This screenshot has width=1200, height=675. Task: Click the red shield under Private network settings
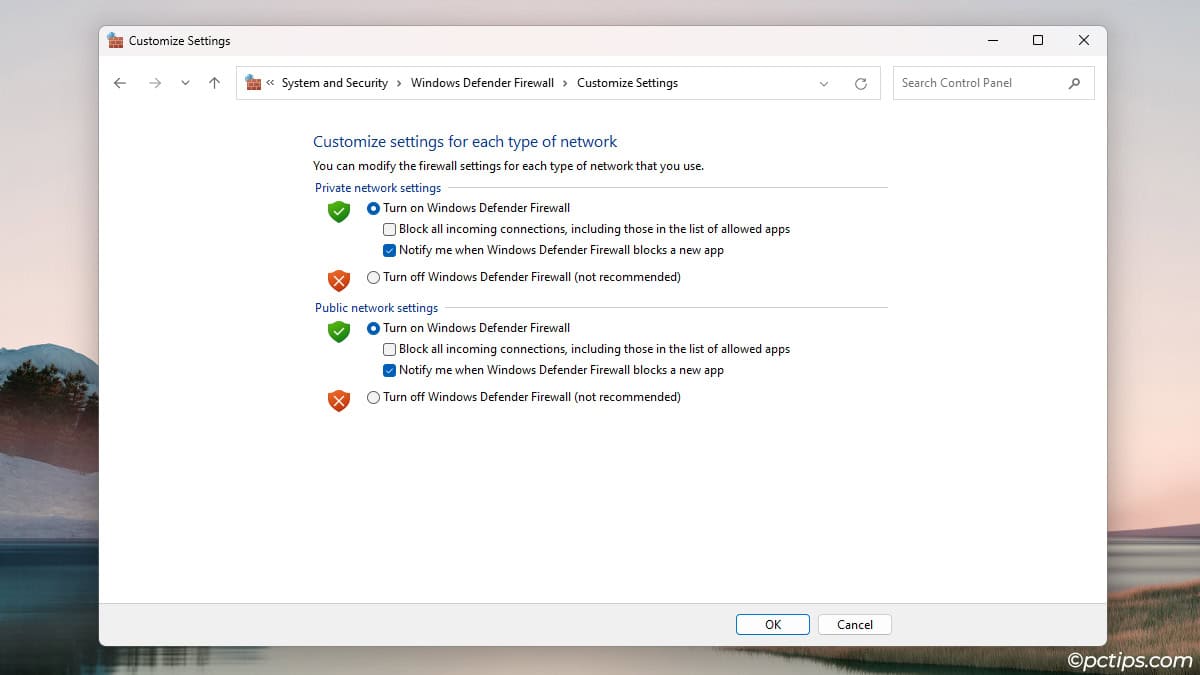click(337, 280)
